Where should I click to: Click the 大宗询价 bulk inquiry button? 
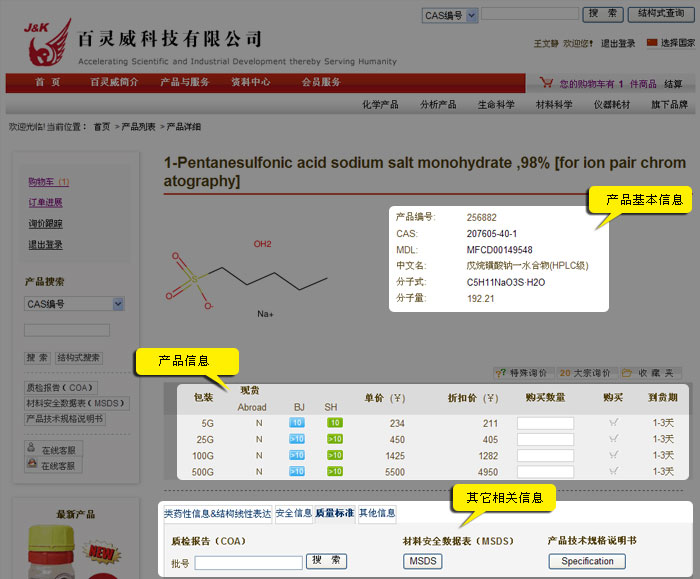(x=585, y=373)
